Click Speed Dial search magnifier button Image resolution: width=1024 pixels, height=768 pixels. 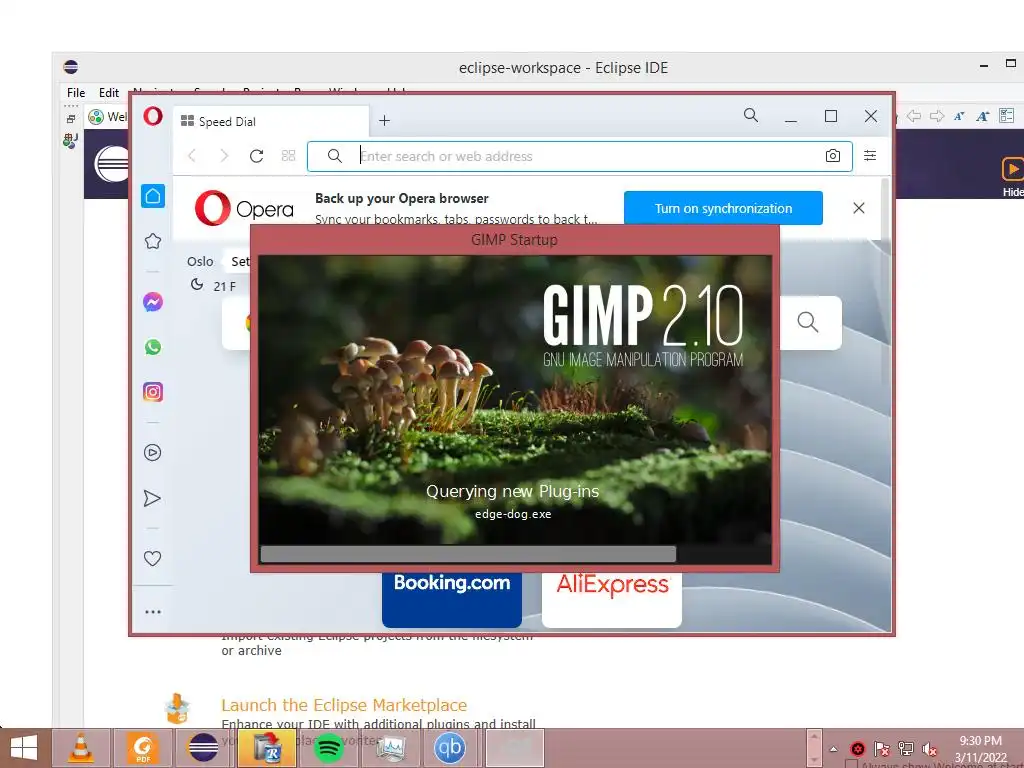pyautogui.click(x=808, y=322)
